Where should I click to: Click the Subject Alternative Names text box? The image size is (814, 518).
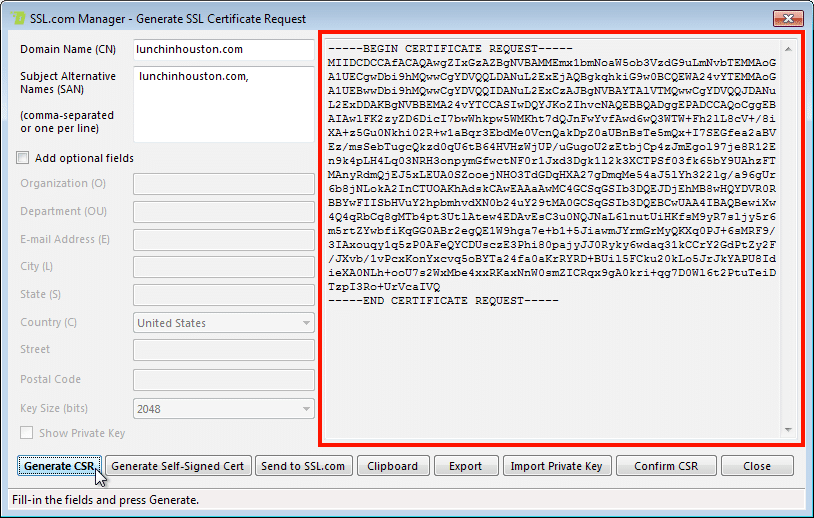[224, 104]
